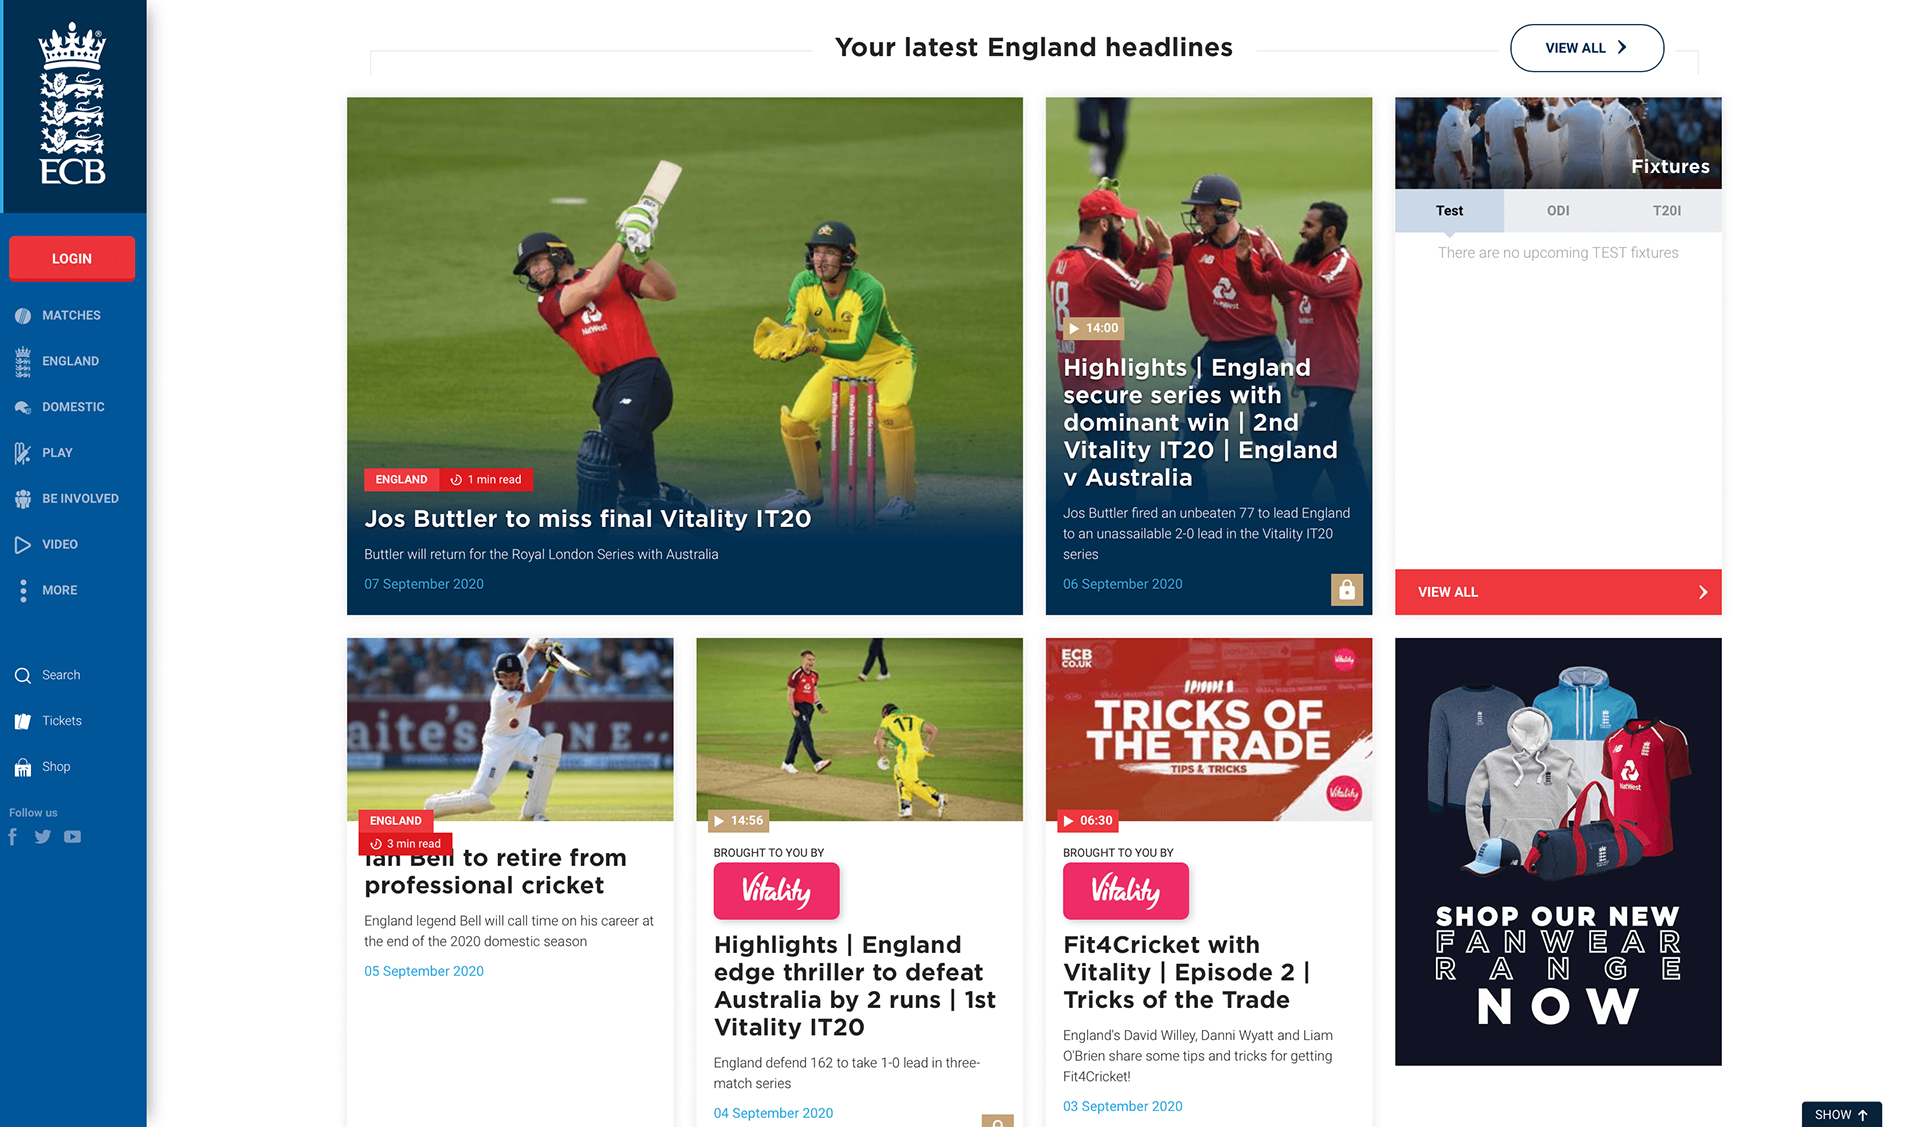
Task: Play the 06:30 Tricks of the Trade video
Action: pos(1088,821)
